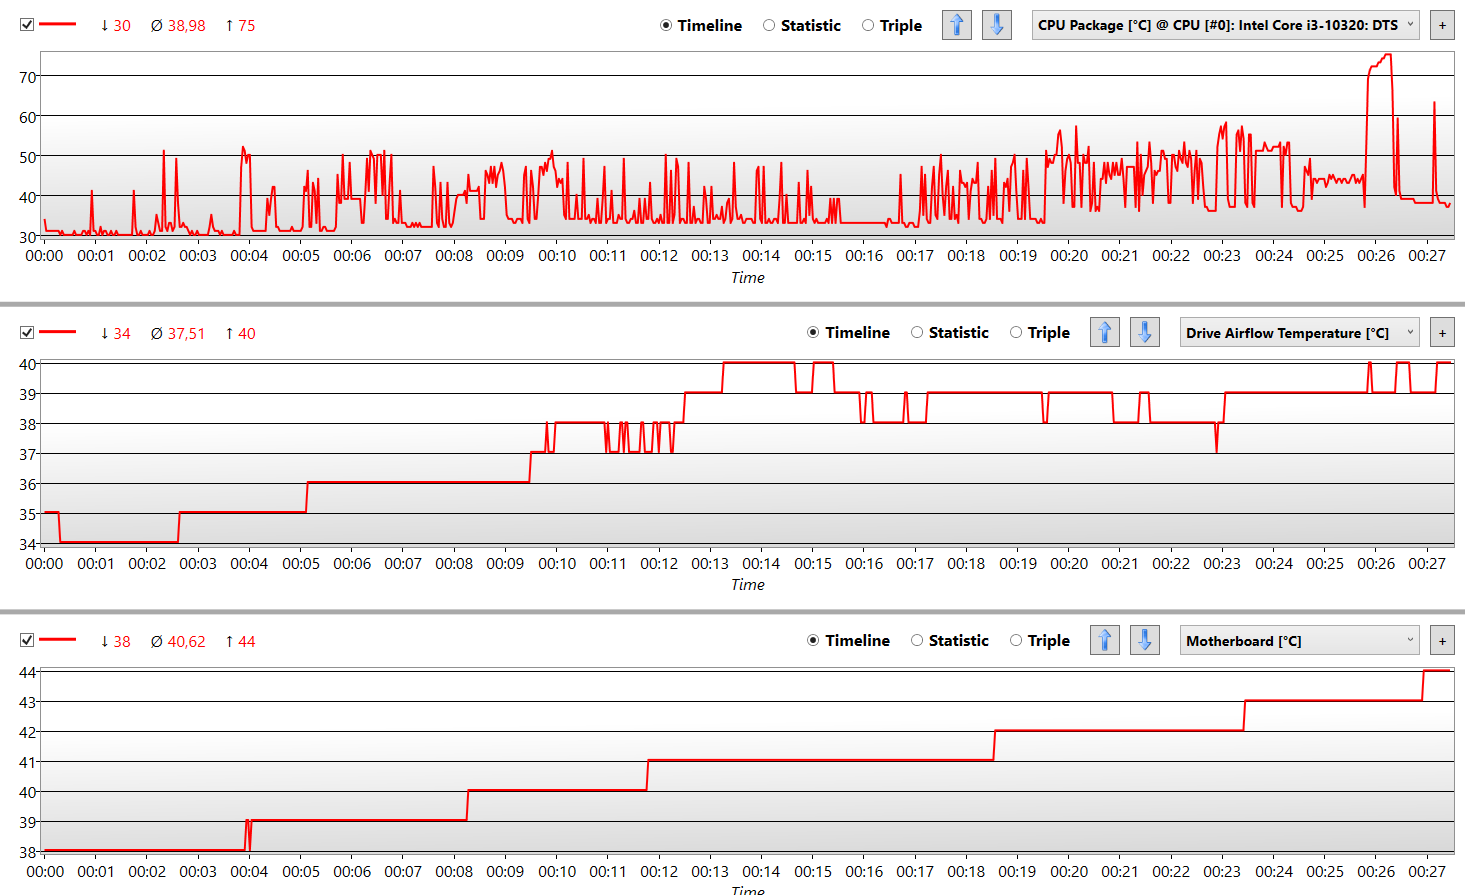Disable the Motherboard graph checkbox
The height and width of the screenshot is (895, 1465).
(27, 641)
